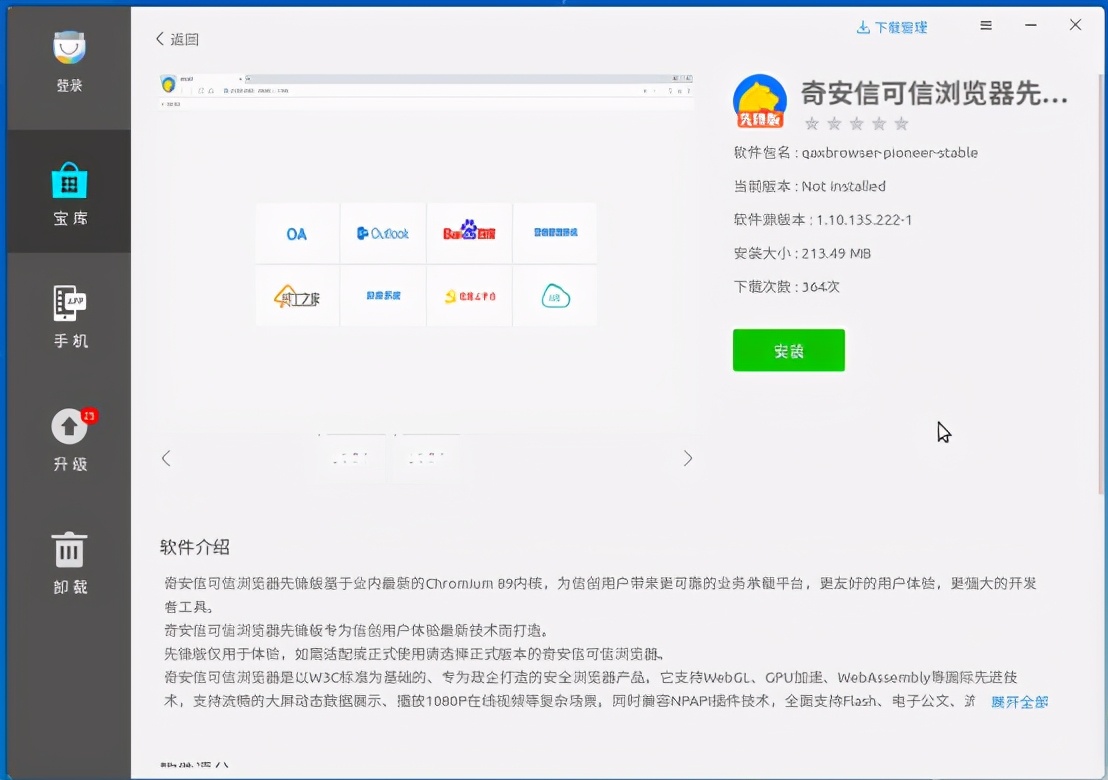Open the 卸载 uninstall section

(x=69, y=562)
